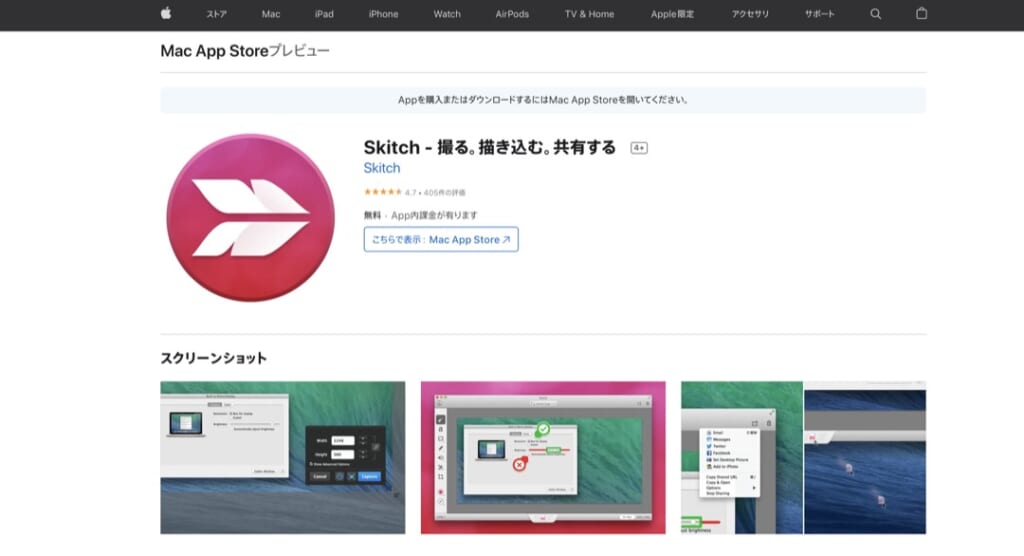This screenshot has width=1024, height=556.
Task: Open the iPad menu item
Action: click(324, 14)
